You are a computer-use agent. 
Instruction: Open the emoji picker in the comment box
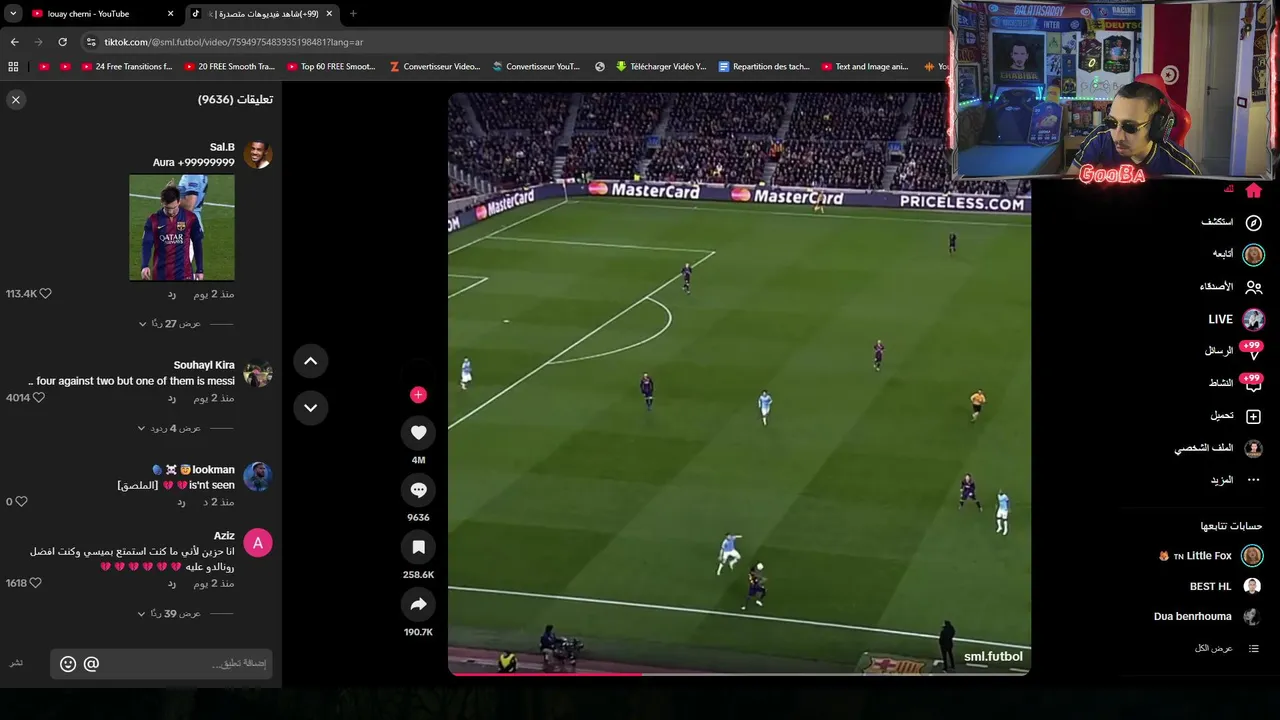pos(68,663)
